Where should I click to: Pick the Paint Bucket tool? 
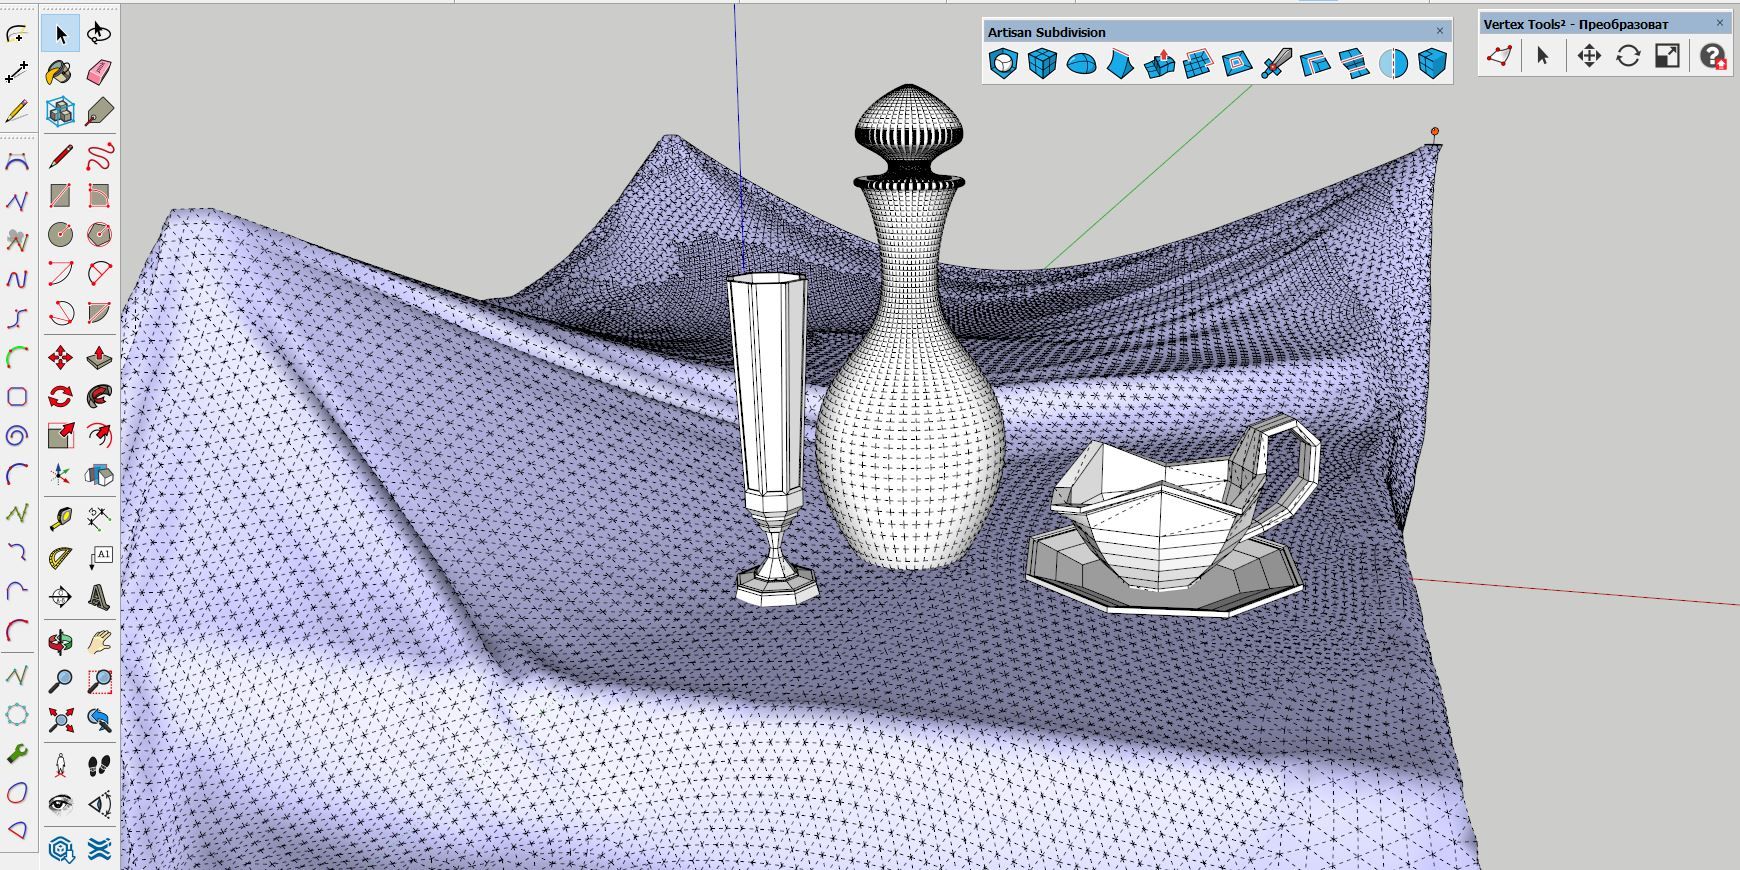tap(60, 72)
